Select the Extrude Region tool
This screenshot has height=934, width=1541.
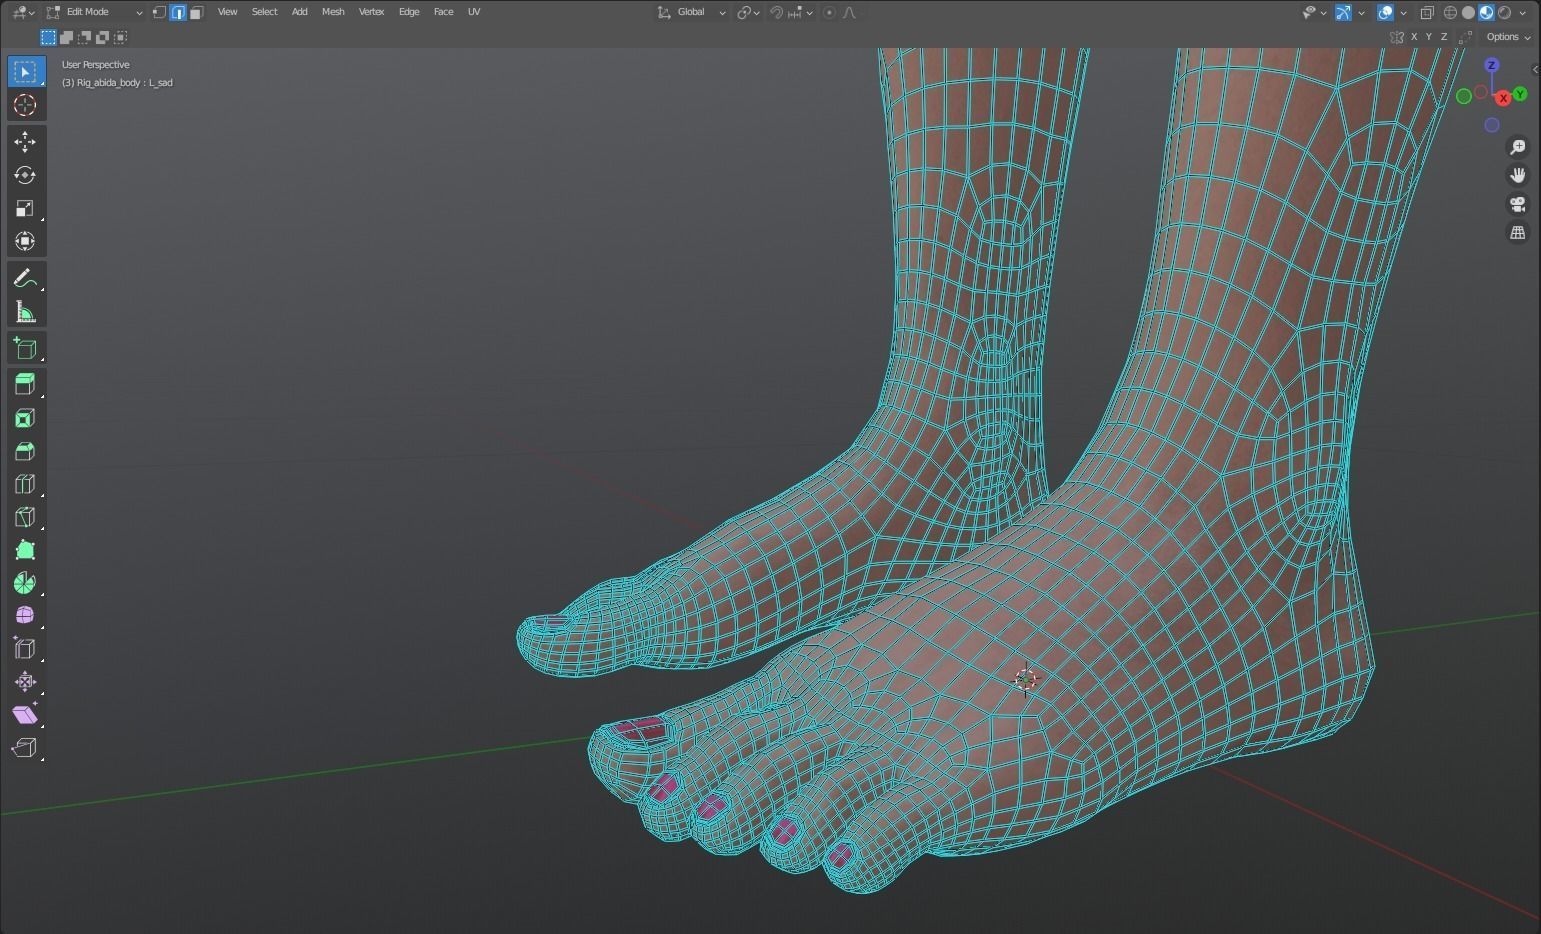click(25, 385)
